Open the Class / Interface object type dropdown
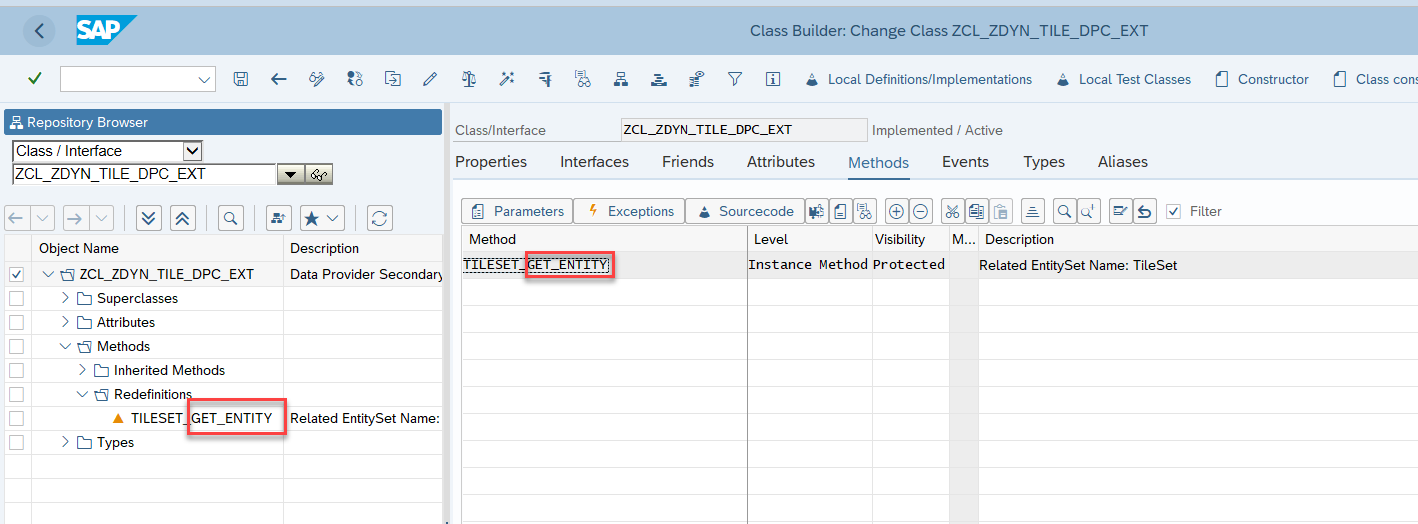Viewport: 1418px width, 524px height. pyautogui.click(x=193, y=151)
